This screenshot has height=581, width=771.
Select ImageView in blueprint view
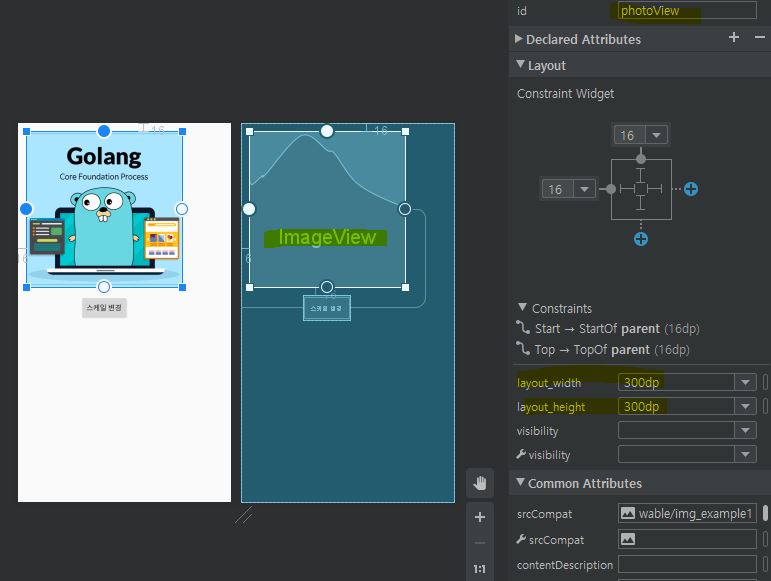327,209
